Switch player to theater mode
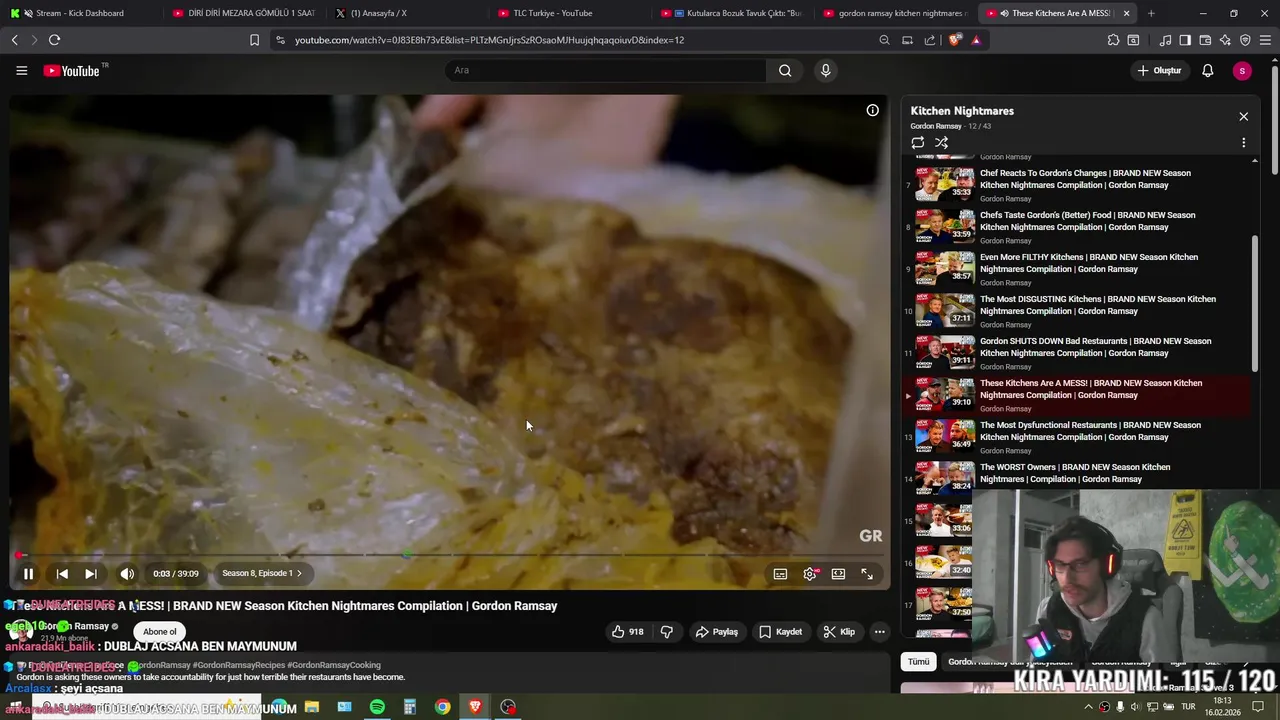This screenshot has width=1280, height=720. [x=838, y=574]
